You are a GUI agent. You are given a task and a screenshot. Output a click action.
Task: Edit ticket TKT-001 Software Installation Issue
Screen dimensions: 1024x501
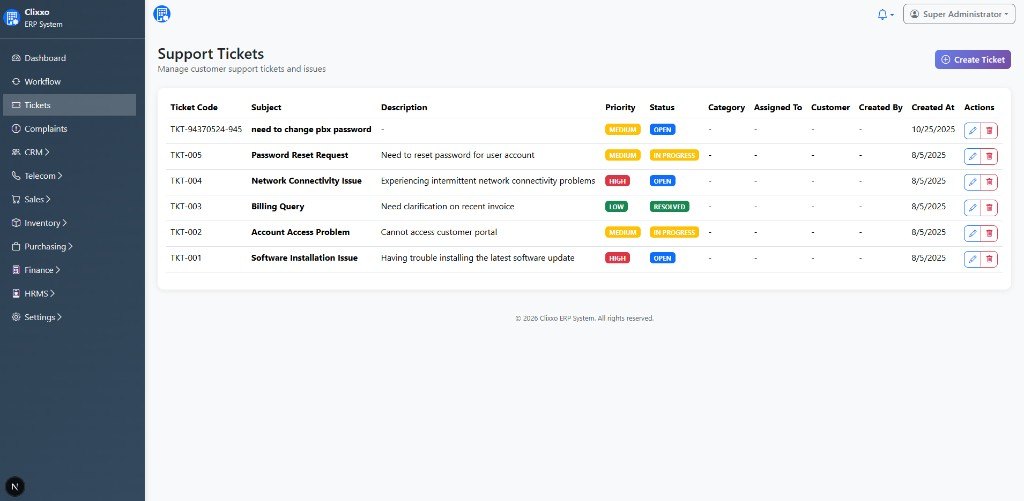pos(972,259)
